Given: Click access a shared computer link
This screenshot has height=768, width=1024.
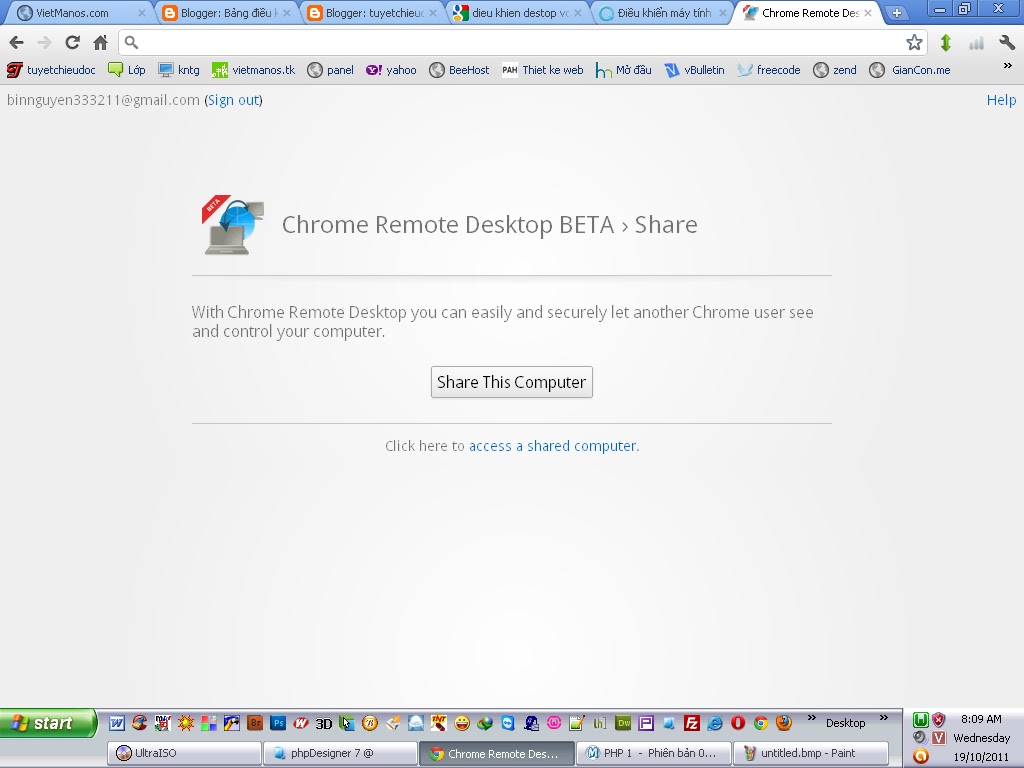Looking at the screenshot, I should click(552, 446).
